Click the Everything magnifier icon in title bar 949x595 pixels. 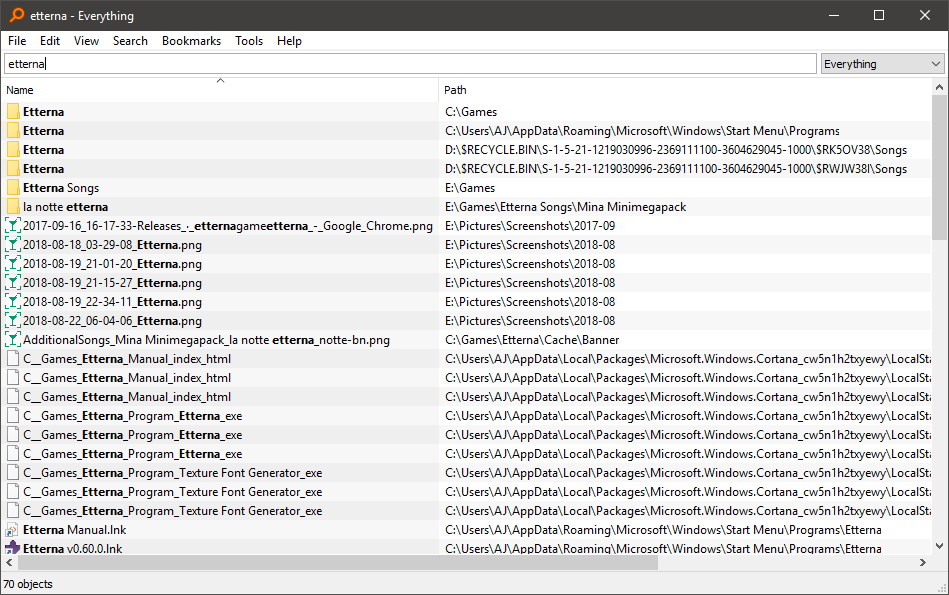point(17,15)
